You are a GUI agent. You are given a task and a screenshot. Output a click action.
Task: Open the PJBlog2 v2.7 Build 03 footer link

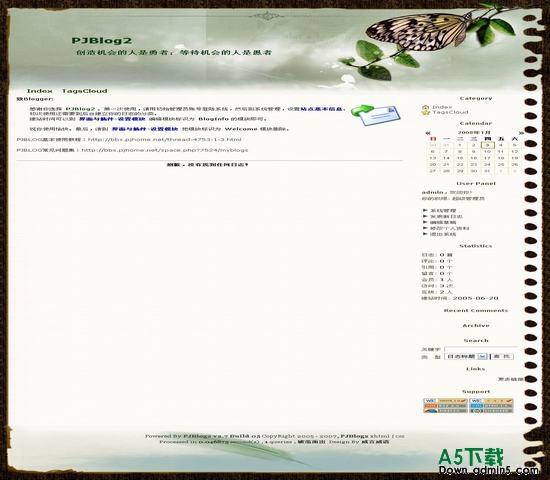point(222,436)
